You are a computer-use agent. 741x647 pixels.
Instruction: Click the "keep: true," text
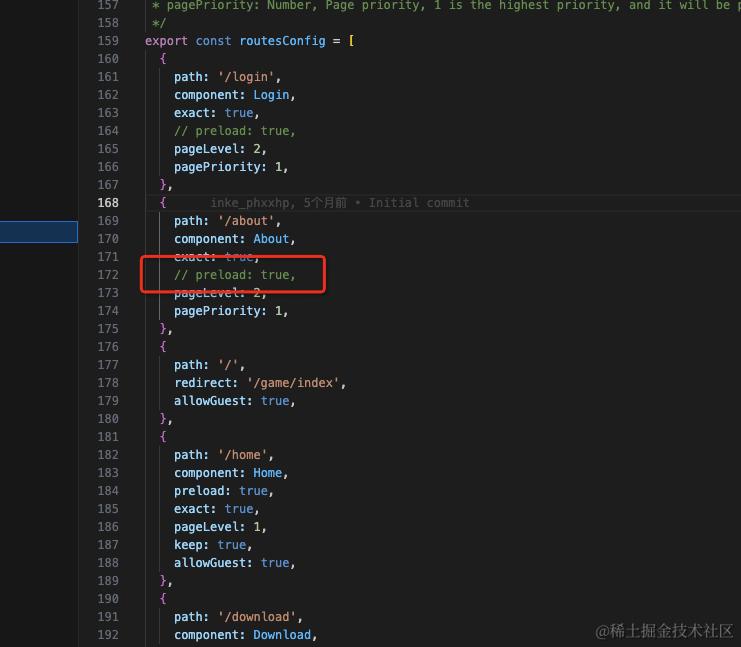(x=213, y=545)
